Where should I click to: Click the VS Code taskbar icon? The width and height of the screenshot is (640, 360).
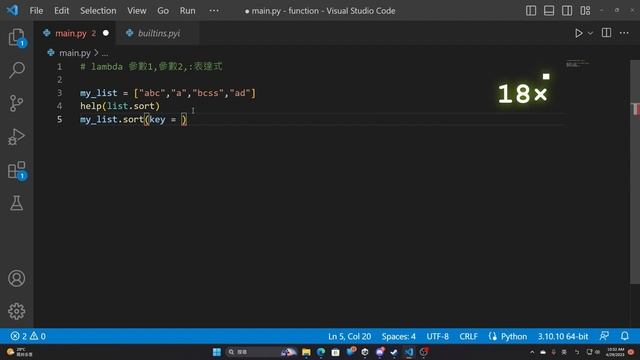point(409,352)
